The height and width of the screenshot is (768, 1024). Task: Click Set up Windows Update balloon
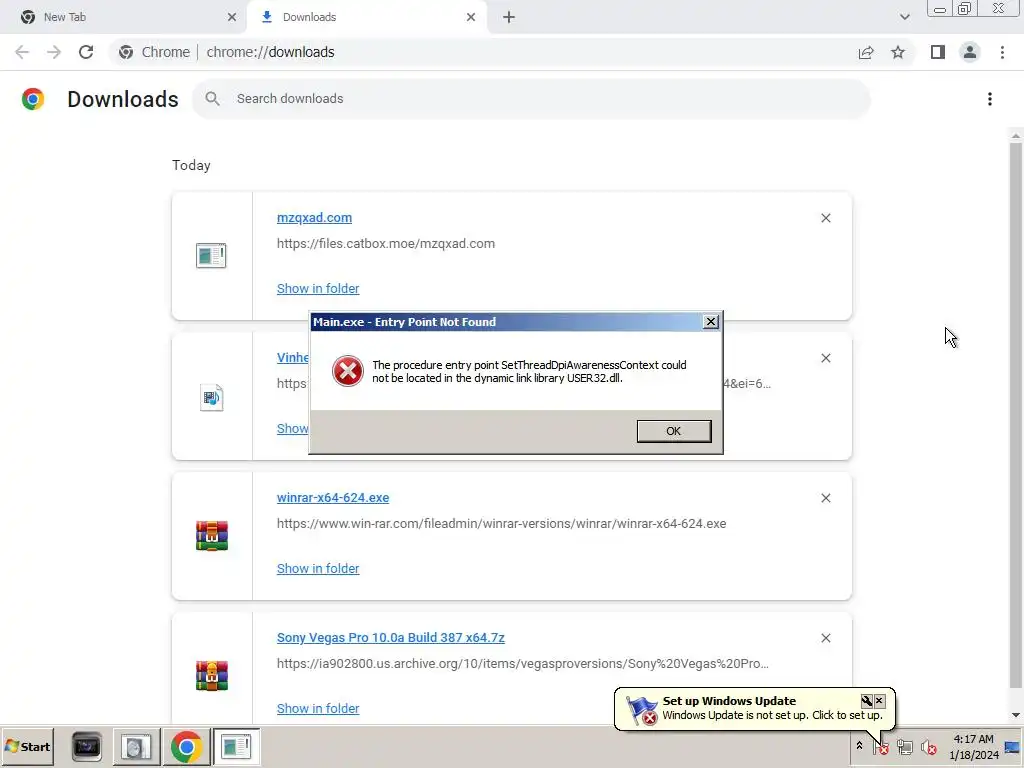click(754, 709)
